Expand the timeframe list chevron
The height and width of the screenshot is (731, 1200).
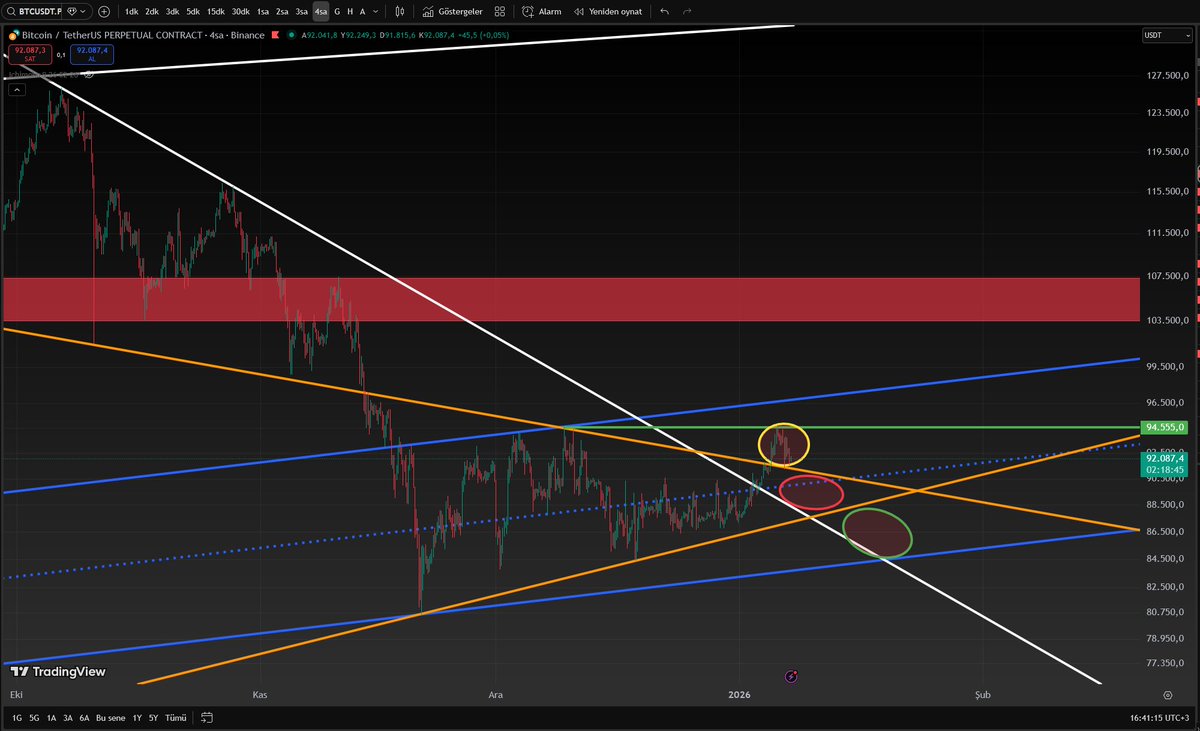(x=376, y=12)
